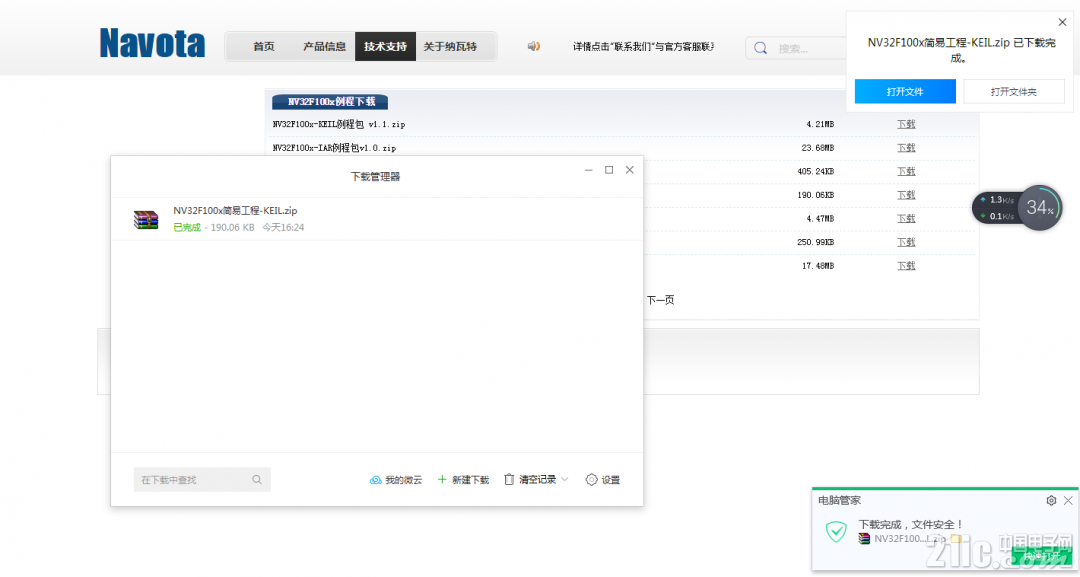Screen dimensions: 1080x577
Task: Select the 技术支持 navigation tab
Action: pyautogui.click(x=385, y=46)
